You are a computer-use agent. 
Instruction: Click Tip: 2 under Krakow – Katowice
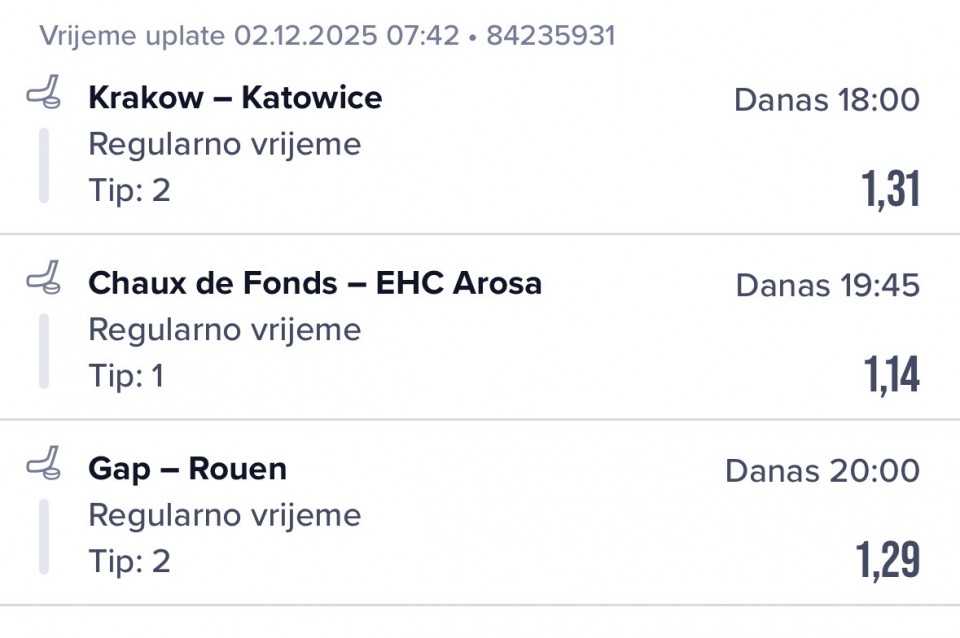pos(129,190)
